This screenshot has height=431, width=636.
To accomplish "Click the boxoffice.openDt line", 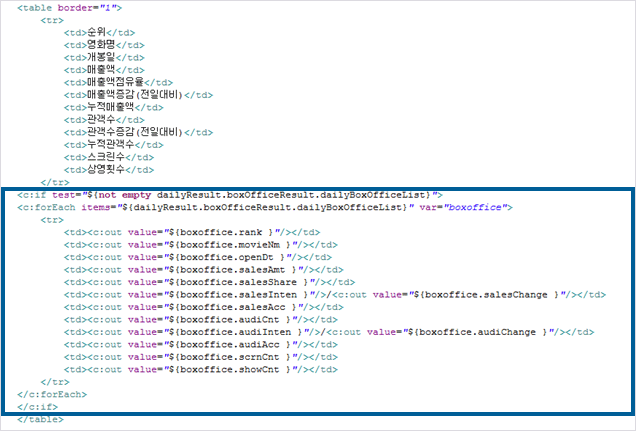I will (x=198, y=257).
